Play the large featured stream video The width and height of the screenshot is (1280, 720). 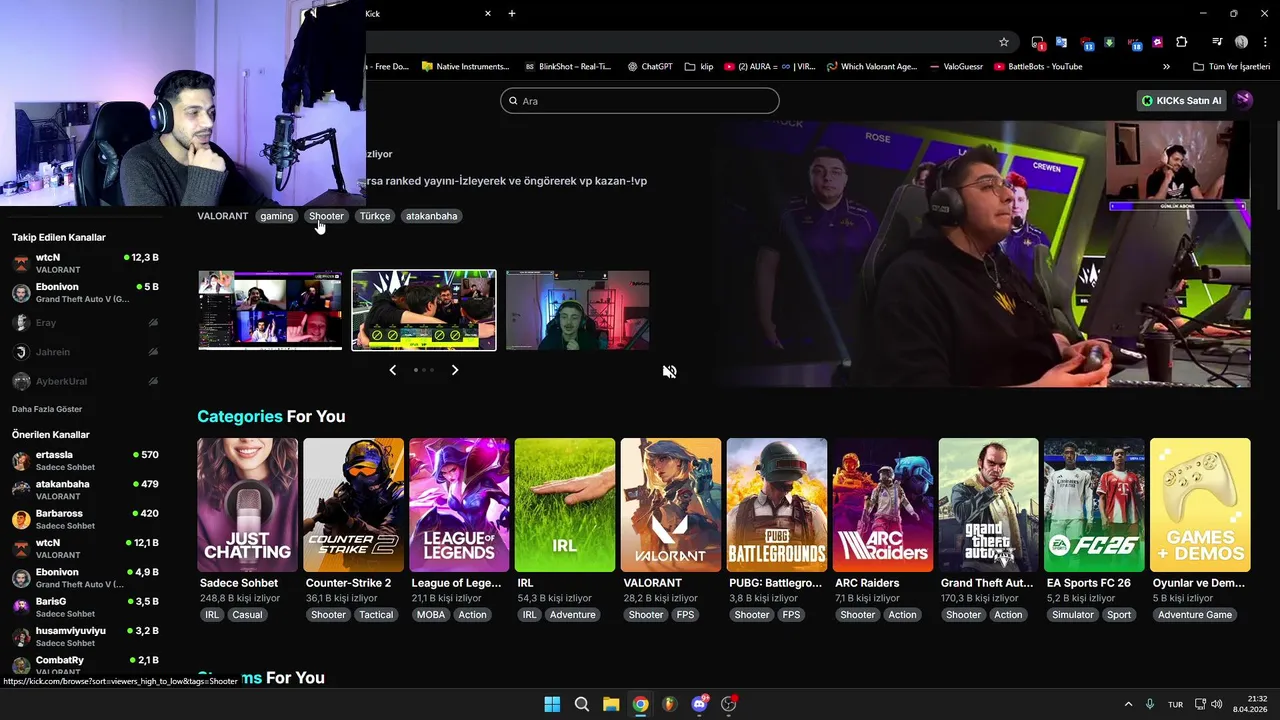pos(982,254)
